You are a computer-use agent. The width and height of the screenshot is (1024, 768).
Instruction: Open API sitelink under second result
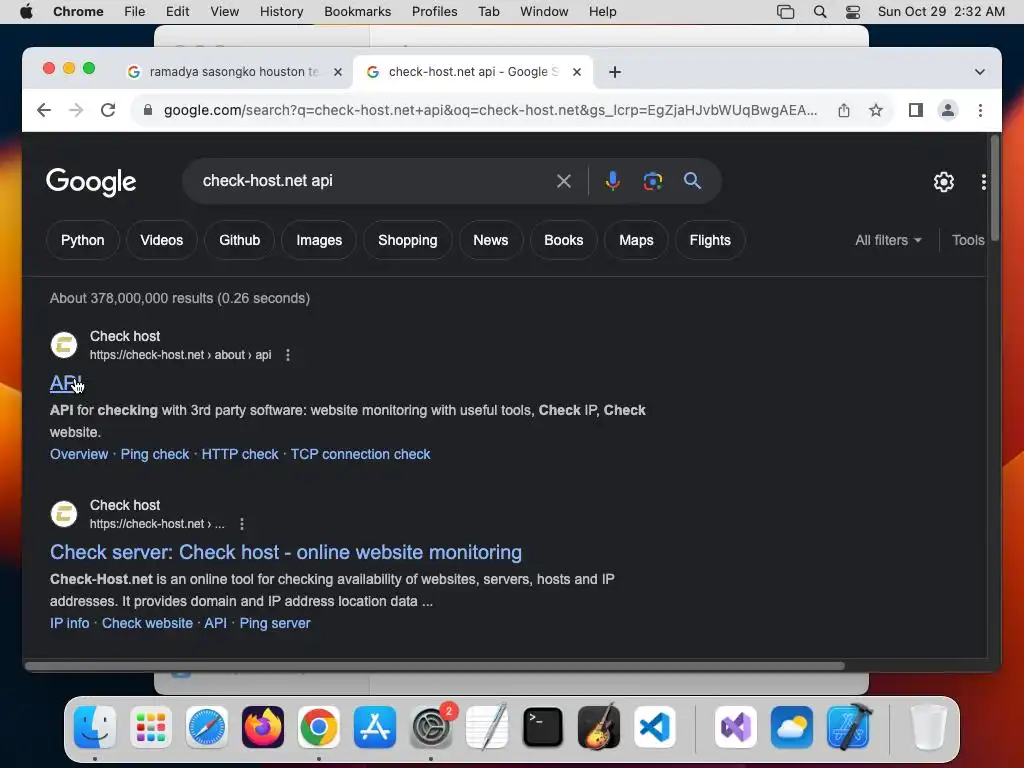click(x=216, y=623)
